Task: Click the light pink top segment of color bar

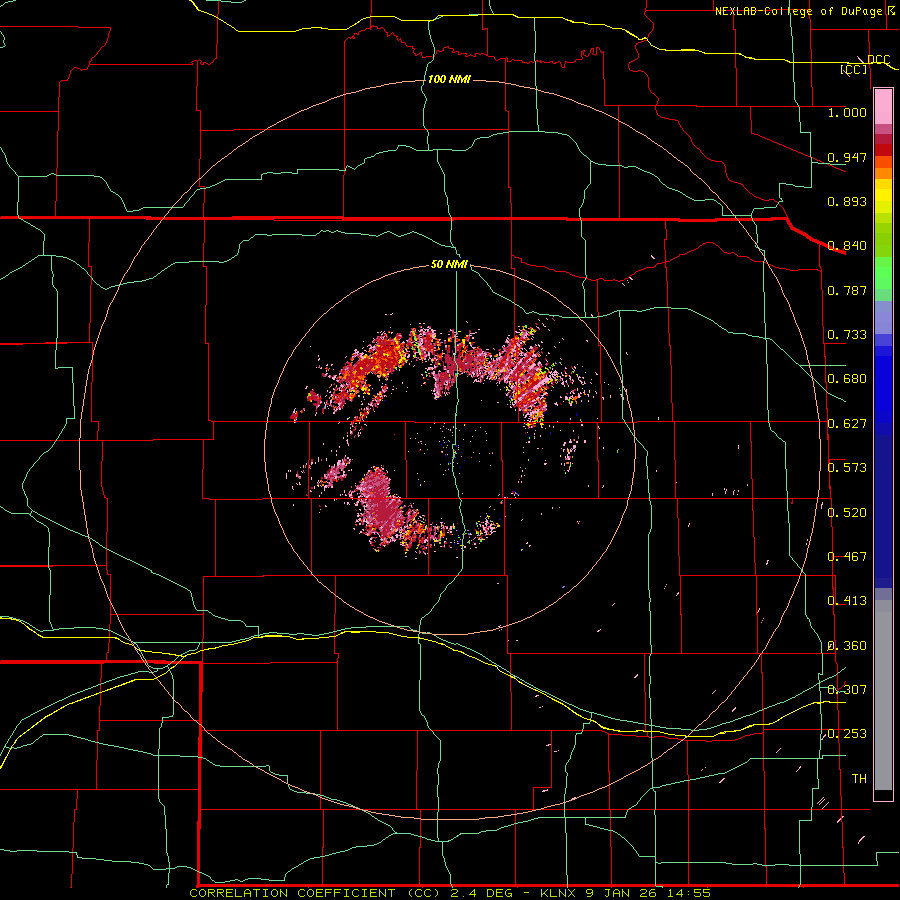Action: click(x=883, y=107)
